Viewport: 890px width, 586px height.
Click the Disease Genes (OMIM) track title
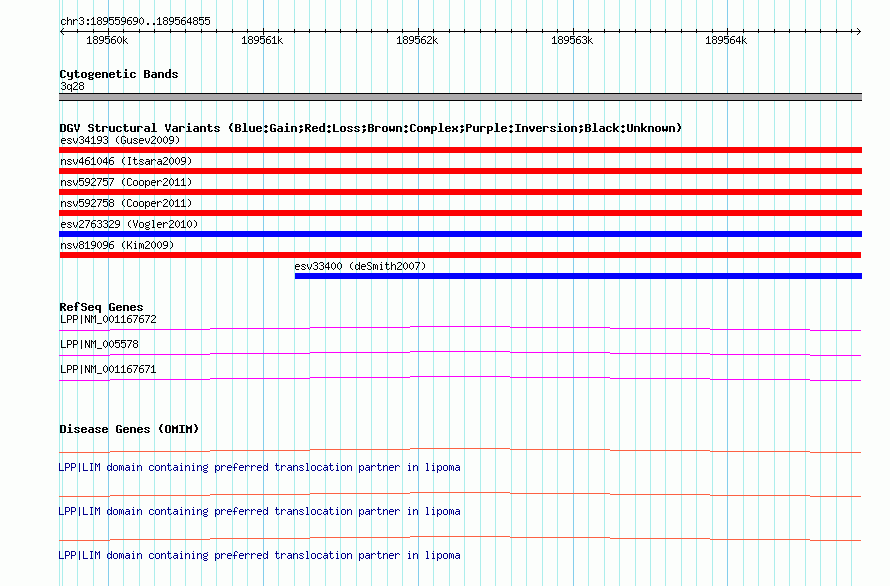point(129,429)
